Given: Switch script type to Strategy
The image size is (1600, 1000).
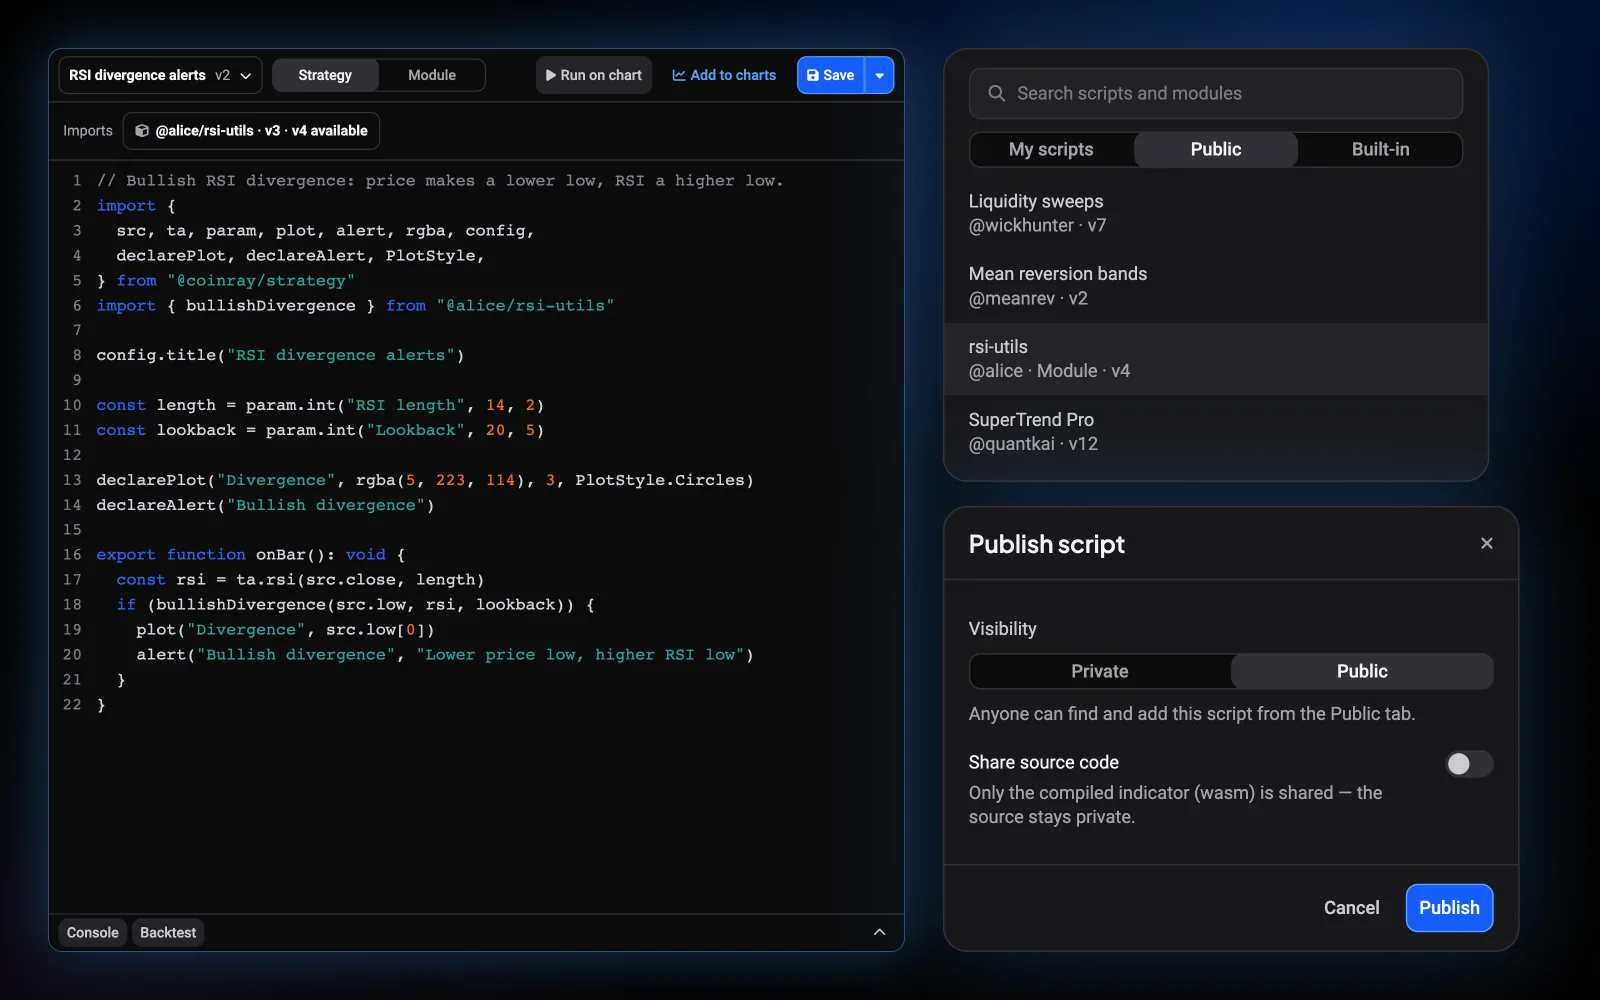Looking at the screenshot, I should pyautogui.click(x=325, y=75).
